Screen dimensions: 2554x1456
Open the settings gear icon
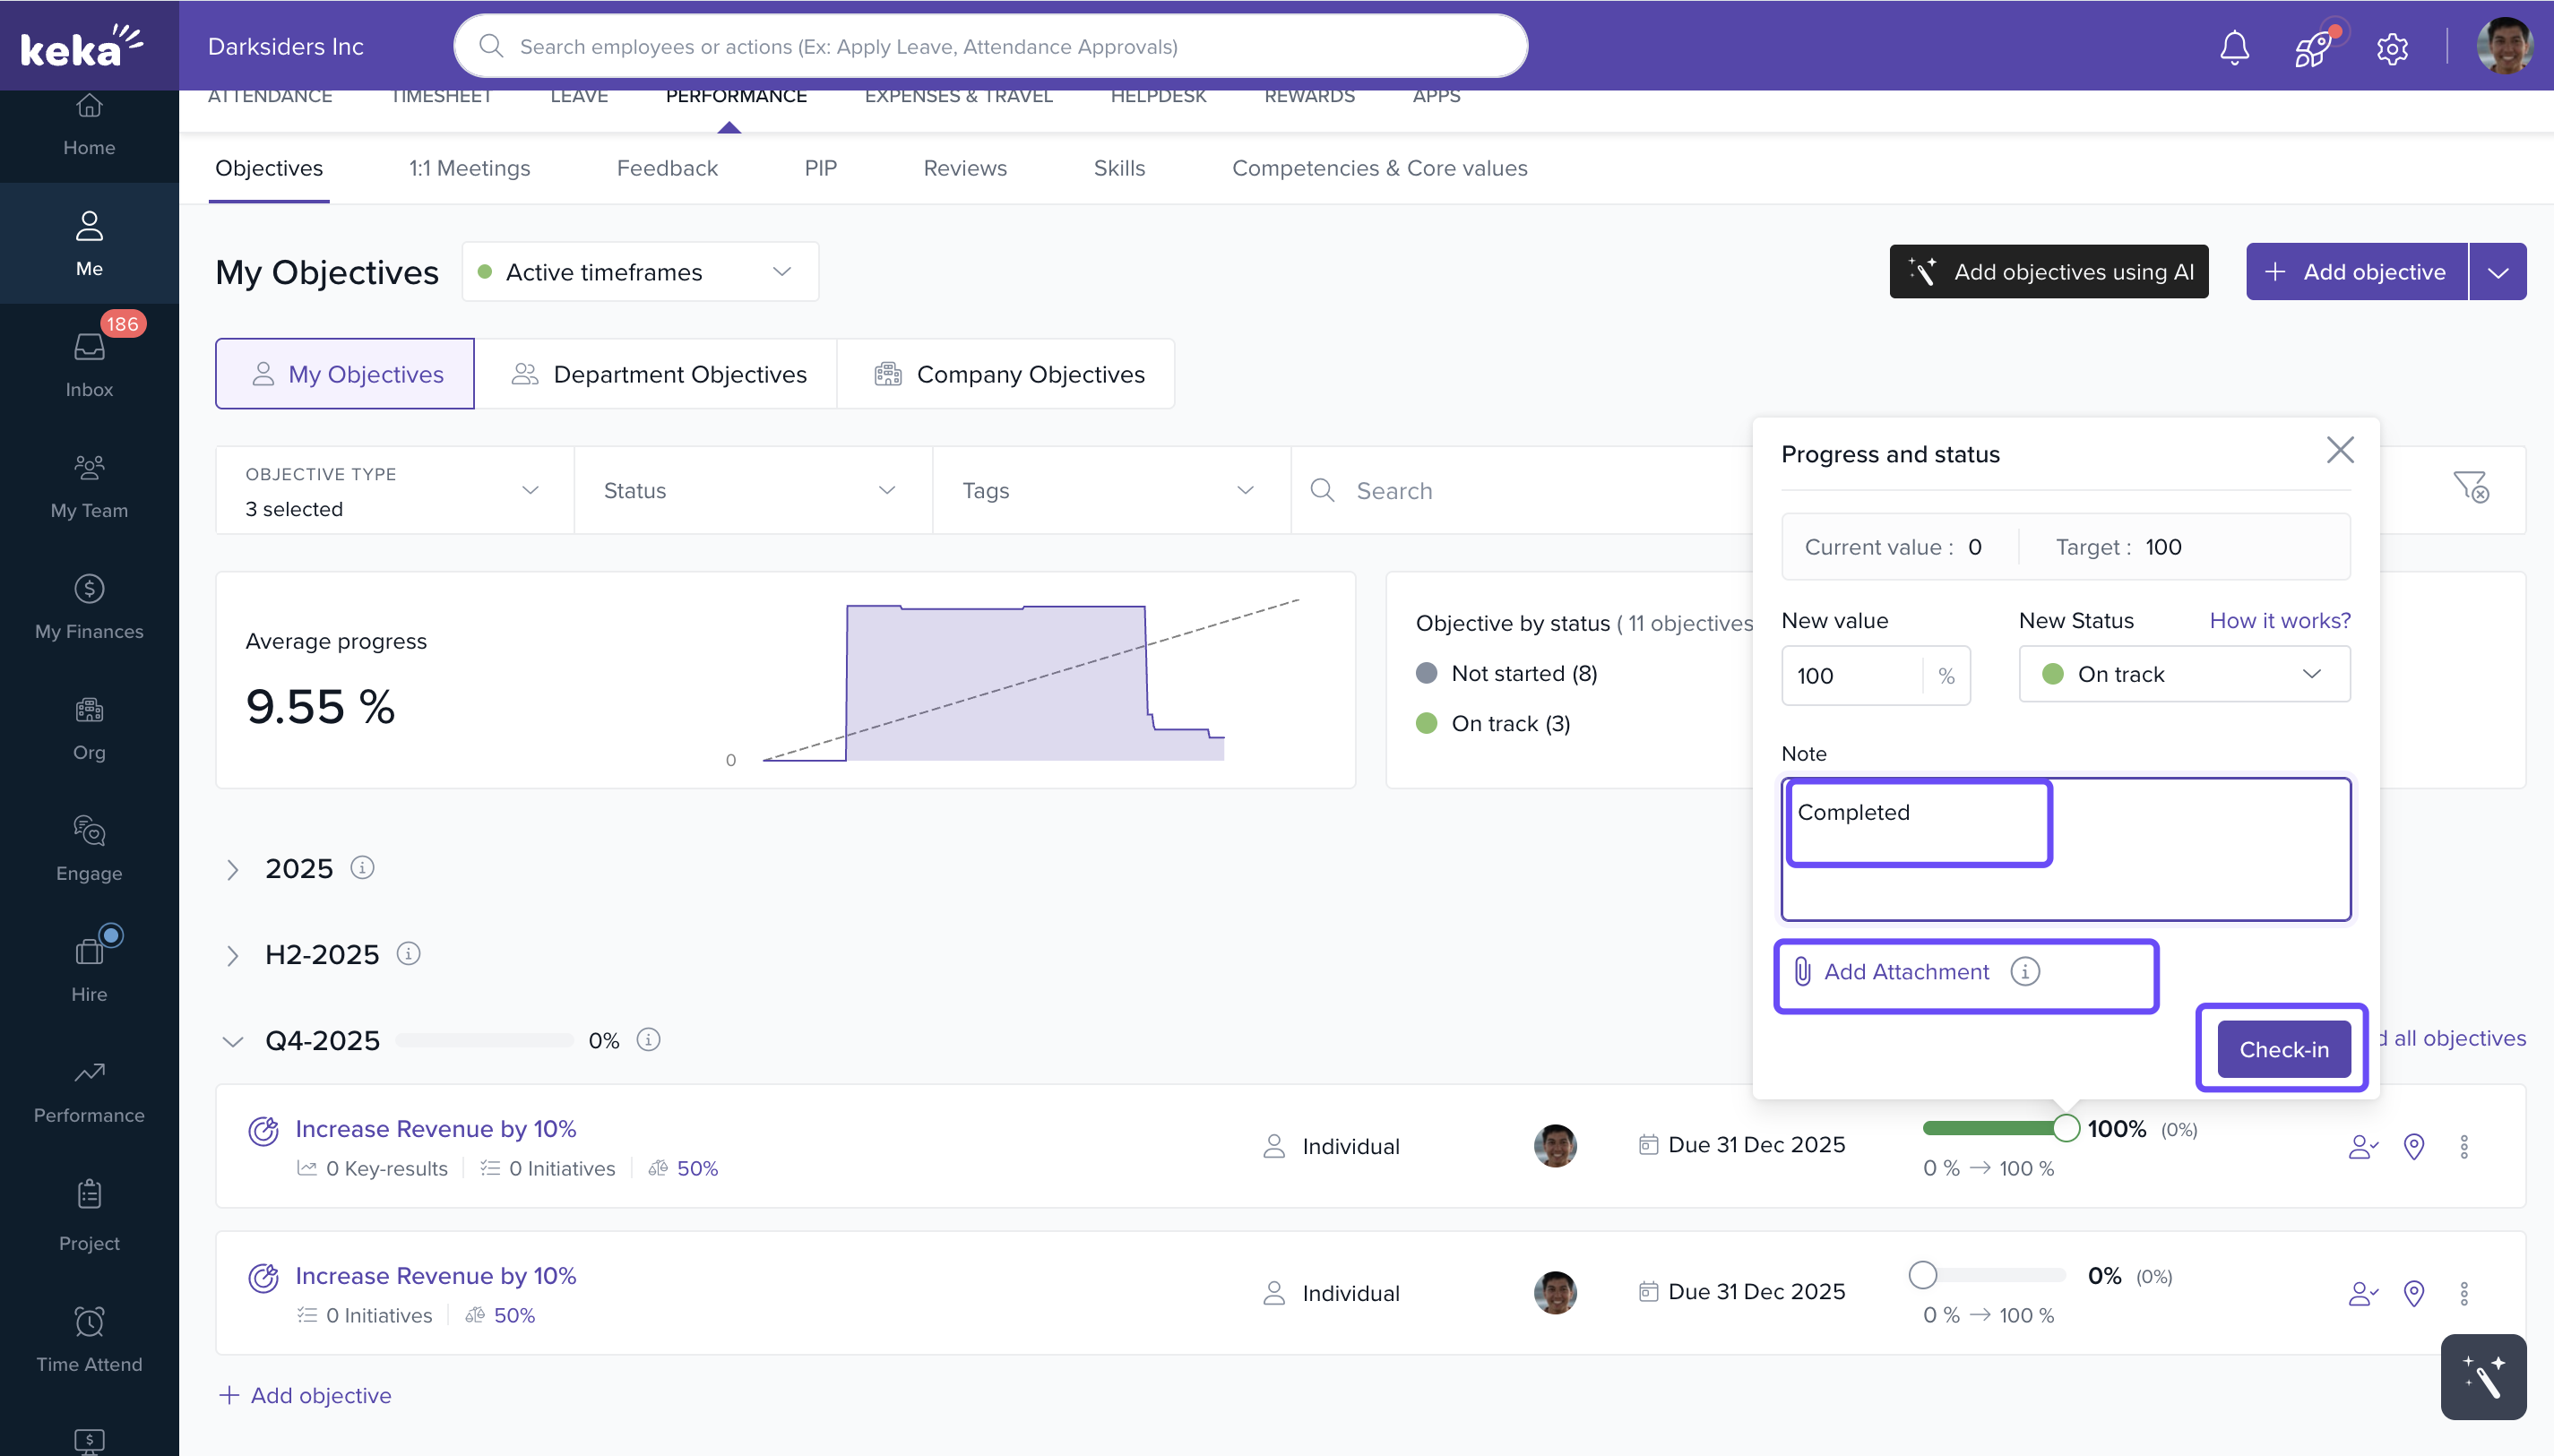pos(2392,47)
